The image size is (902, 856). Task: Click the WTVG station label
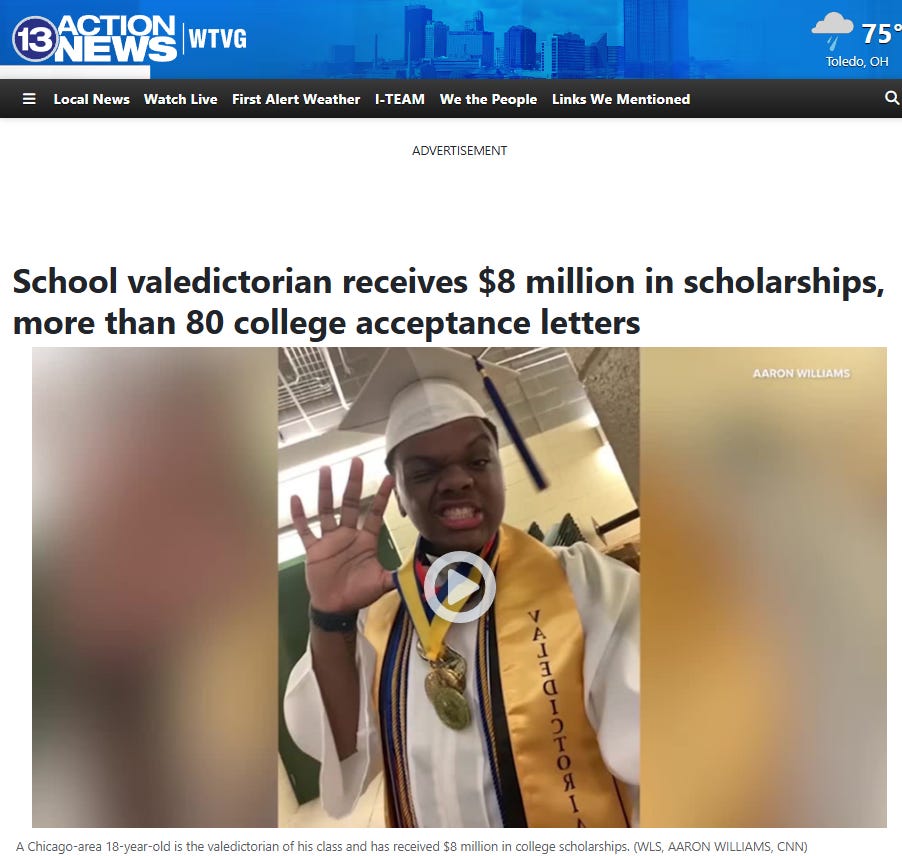pyautogui.click(x=217, y=39)
